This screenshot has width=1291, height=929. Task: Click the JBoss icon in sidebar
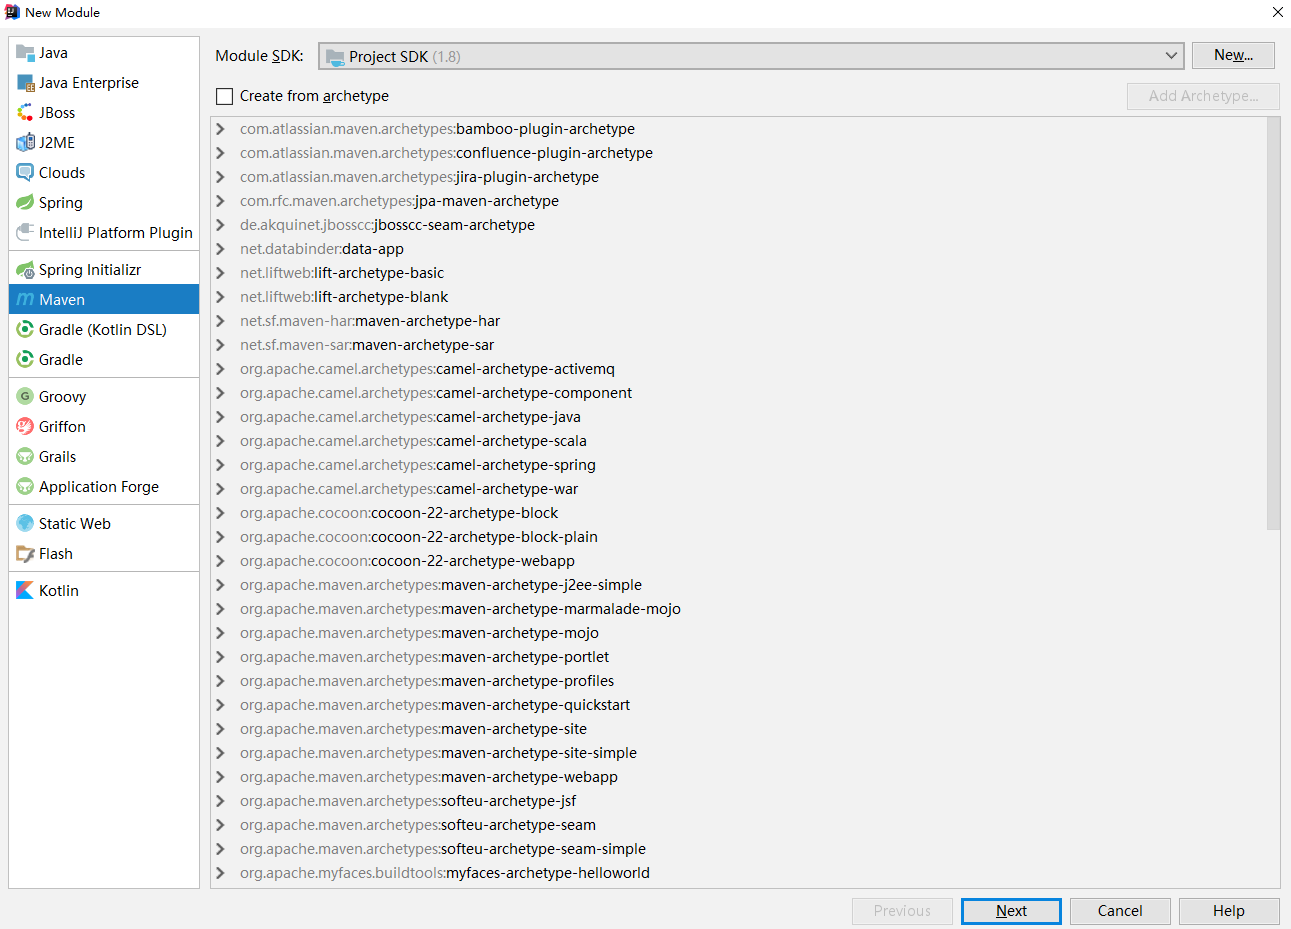coord(25,113)
